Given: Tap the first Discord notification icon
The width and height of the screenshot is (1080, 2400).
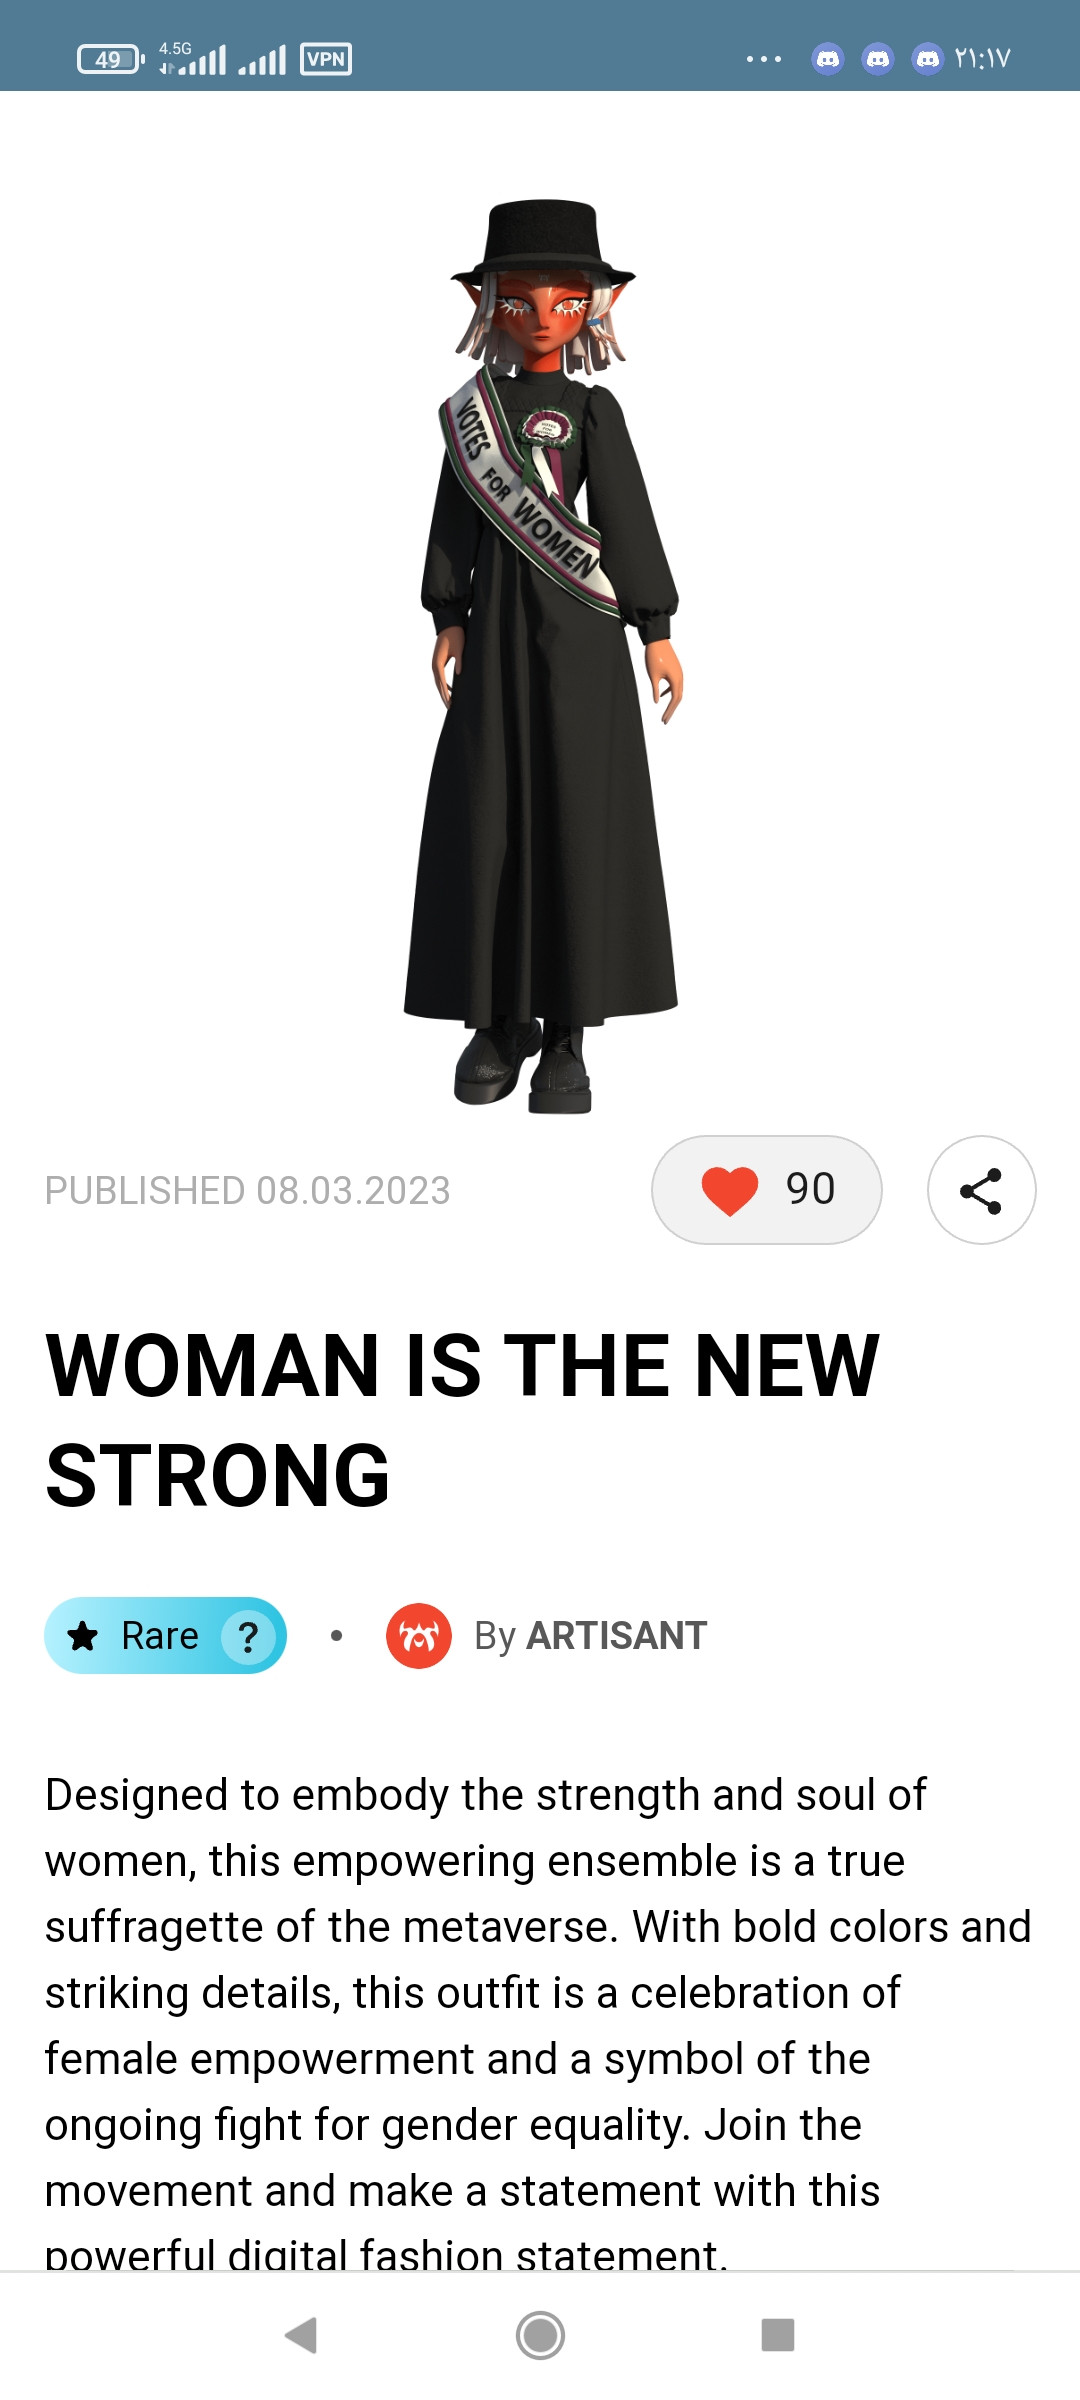Looking at the screenshot, I should tap(828, 59).
